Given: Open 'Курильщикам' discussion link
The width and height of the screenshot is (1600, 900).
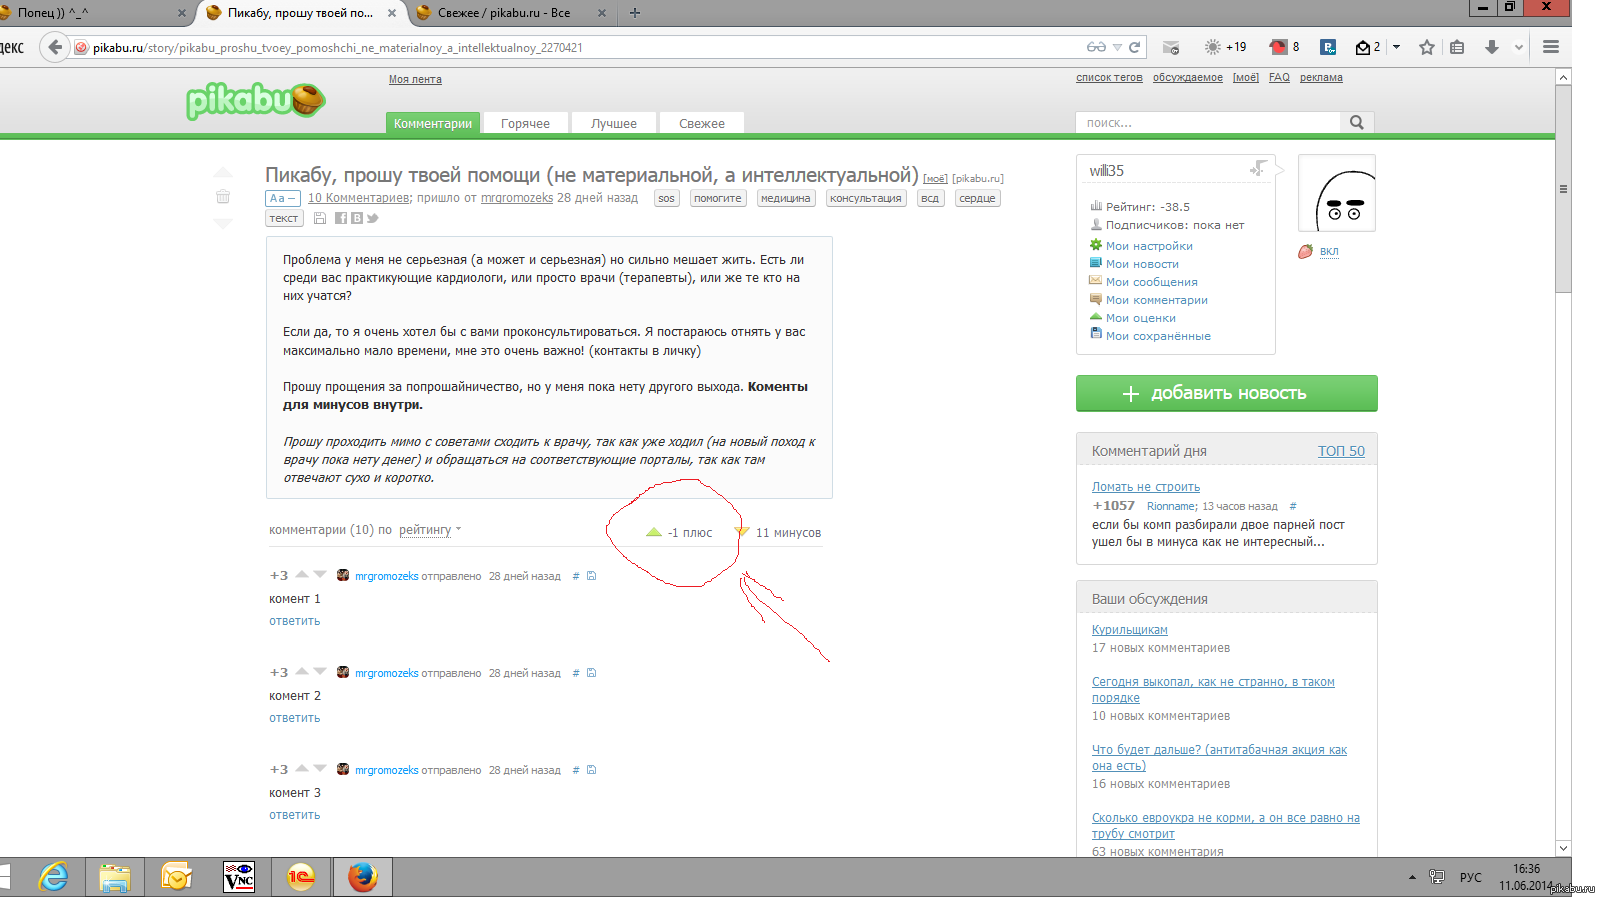Looking at the screenshot, I should coord(1130,630).
